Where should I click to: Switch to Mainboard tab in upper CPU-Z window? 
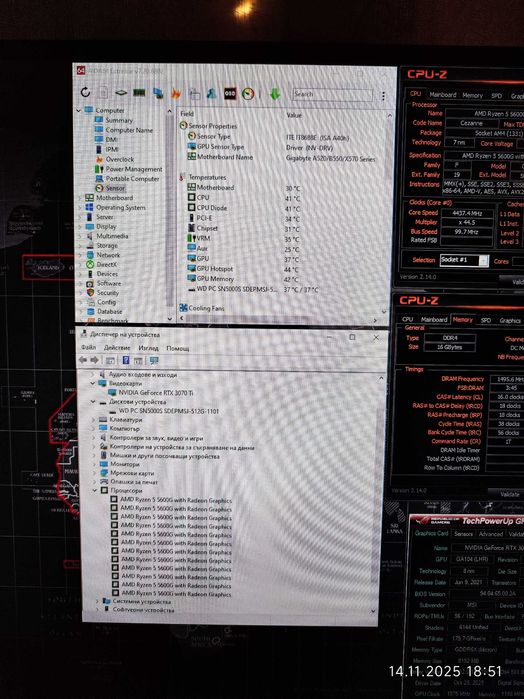tap(442, 95)
